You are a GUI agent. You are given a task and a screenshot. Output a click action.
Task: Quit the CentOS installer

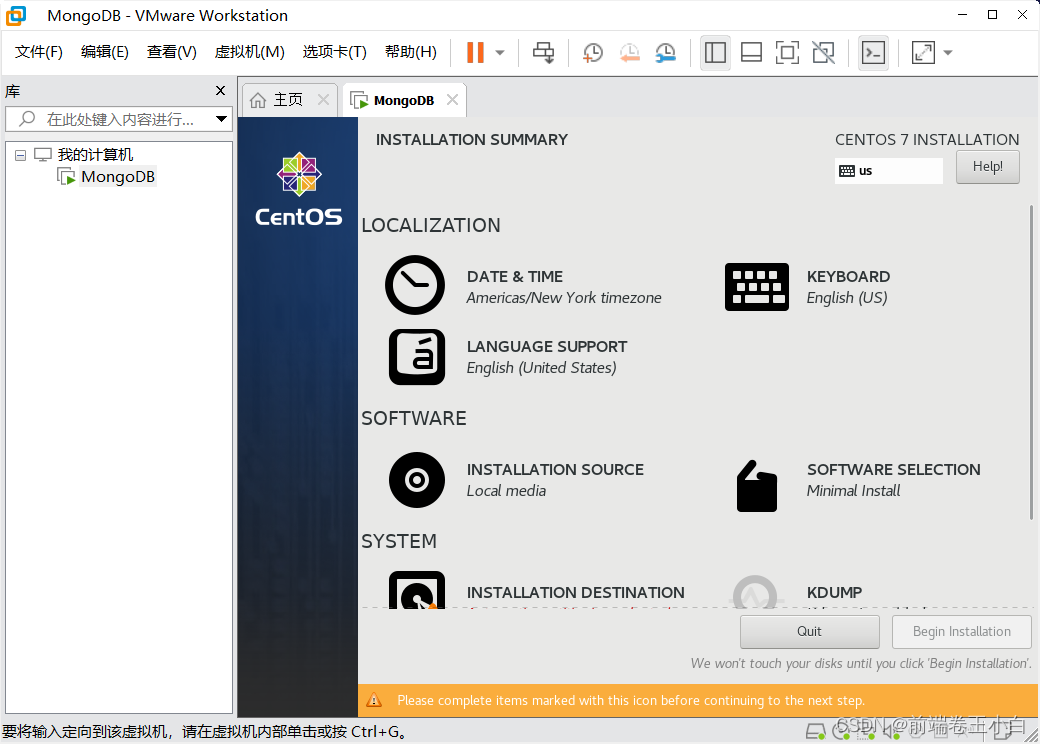pos(809,631)
